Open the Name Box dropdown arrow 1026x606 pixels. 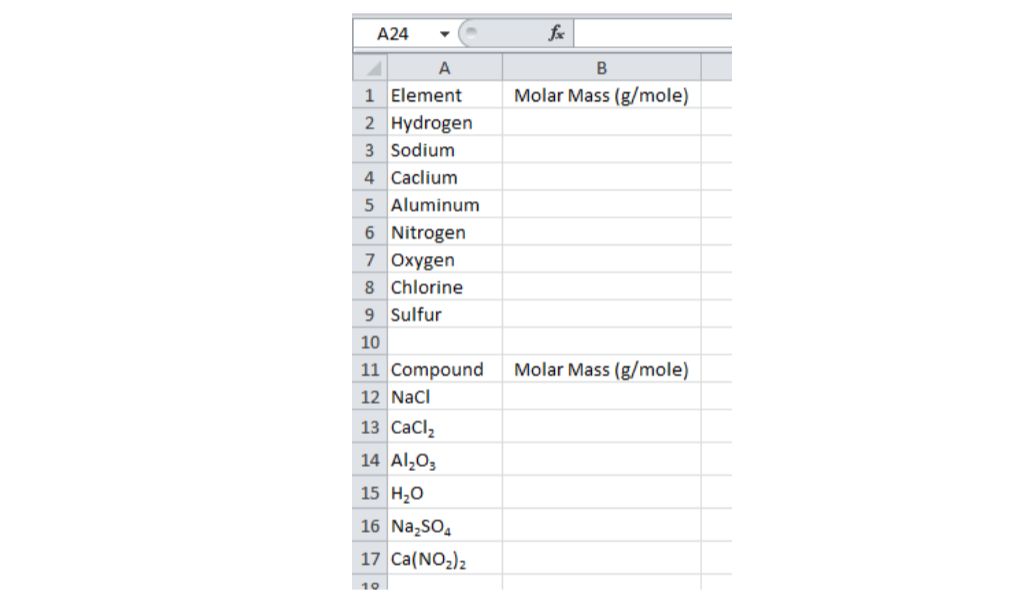click(443, 33)
